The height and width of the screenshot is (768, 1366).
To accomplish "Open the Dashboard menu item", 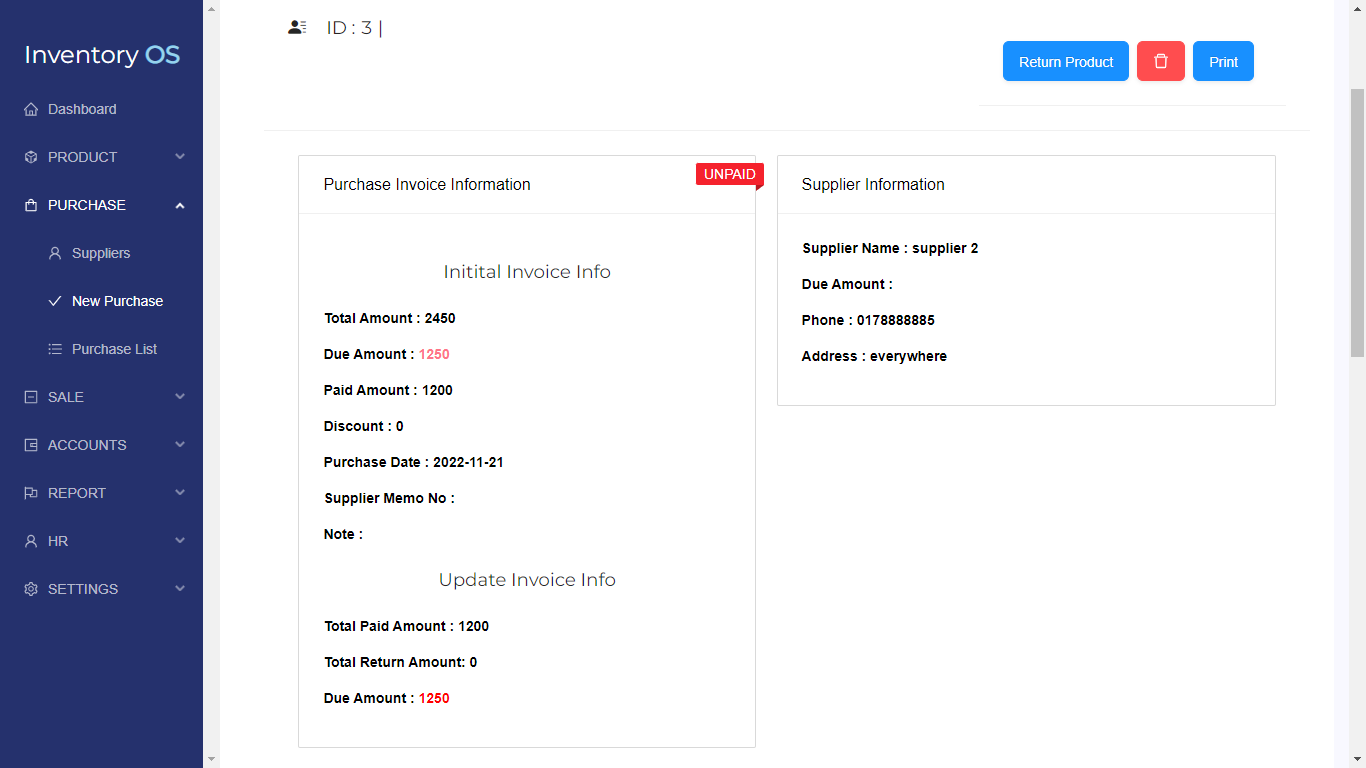I will 82,109.
